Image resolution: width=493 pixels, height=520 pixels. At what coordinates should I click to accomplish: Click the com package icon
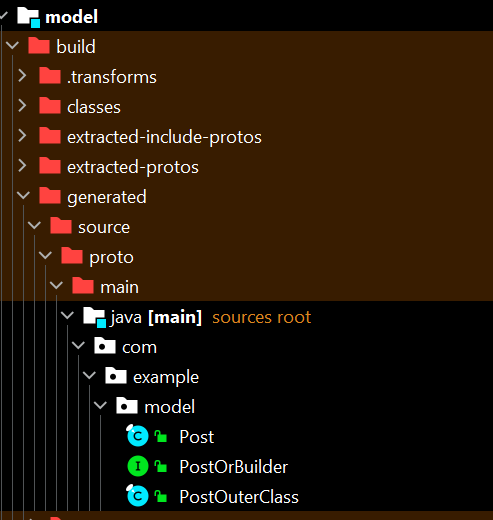[105, 346]
